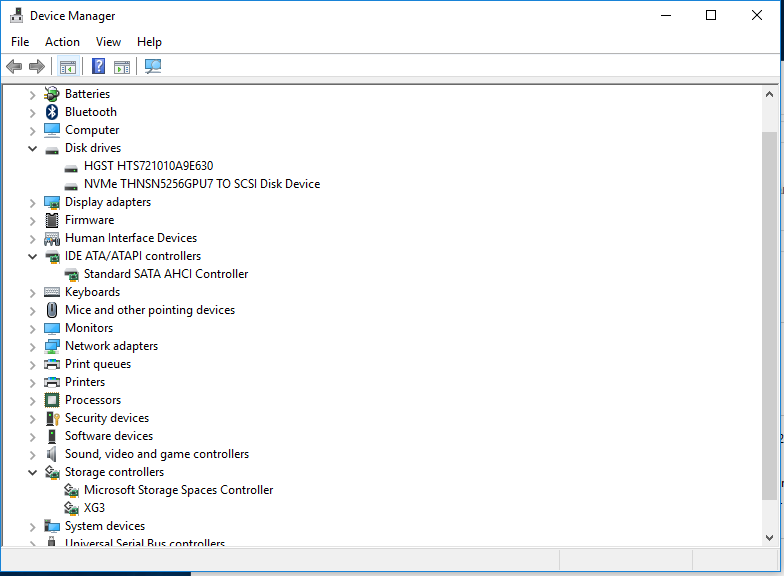Collapse the Disk drives node
Image resolution: width=784 pixels, height=576 pixels.
point(32,148)
